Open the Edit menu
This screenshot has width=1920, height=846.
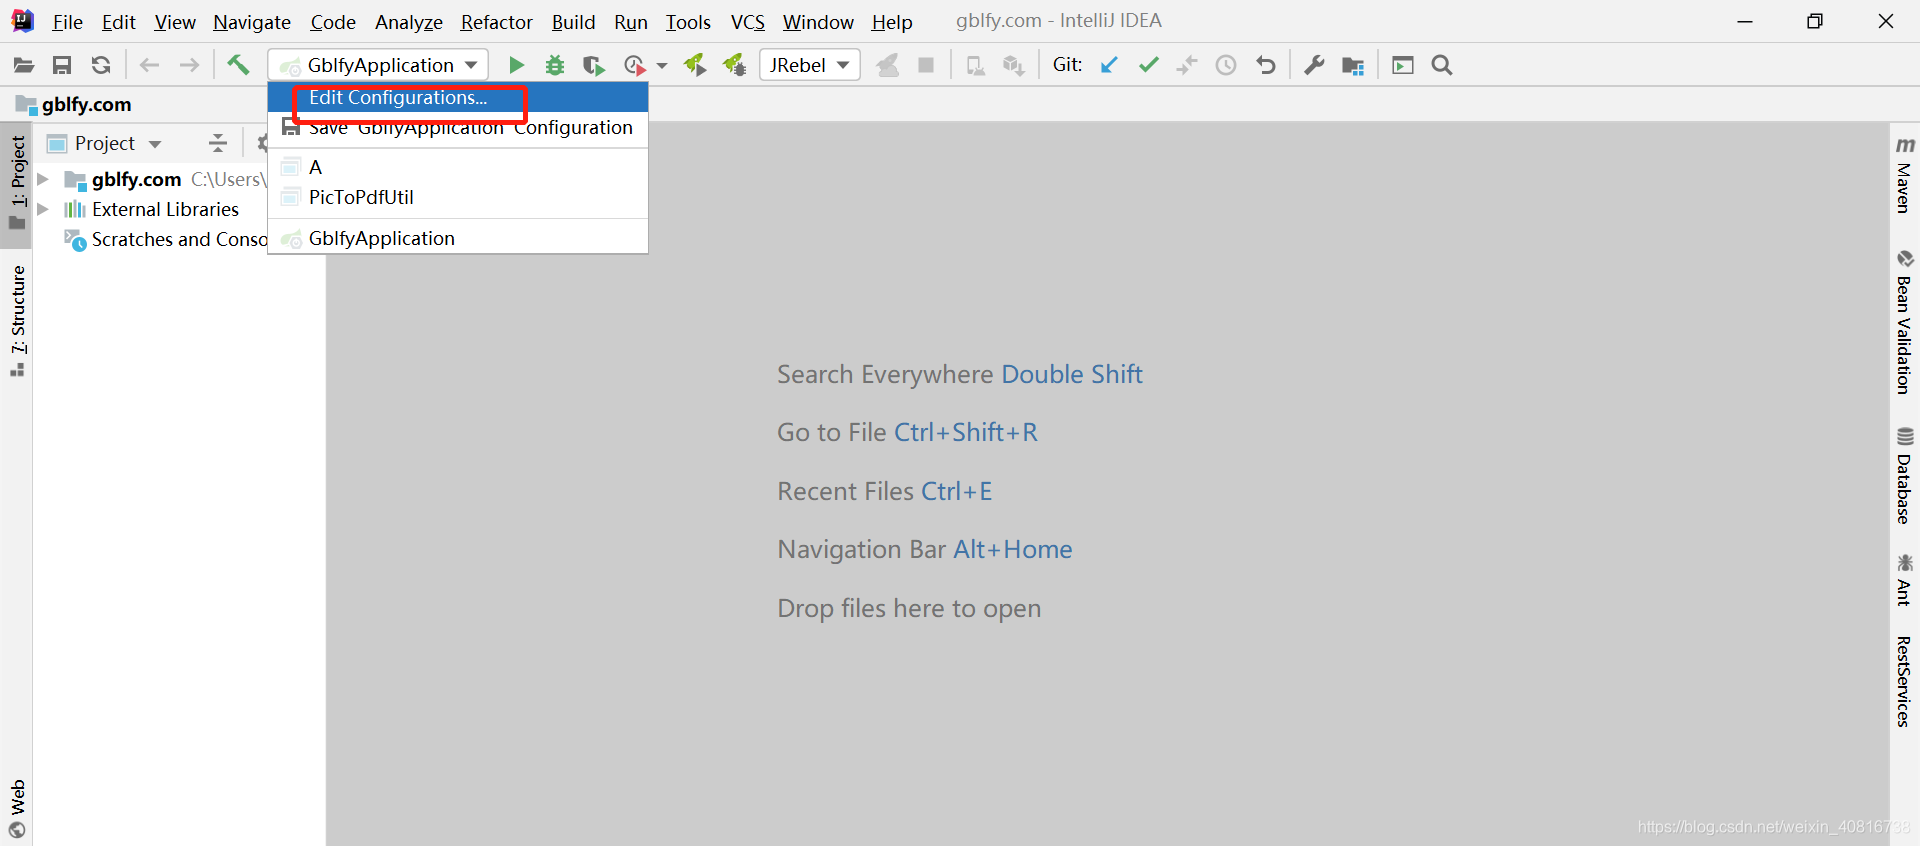[x=118, y=22]
